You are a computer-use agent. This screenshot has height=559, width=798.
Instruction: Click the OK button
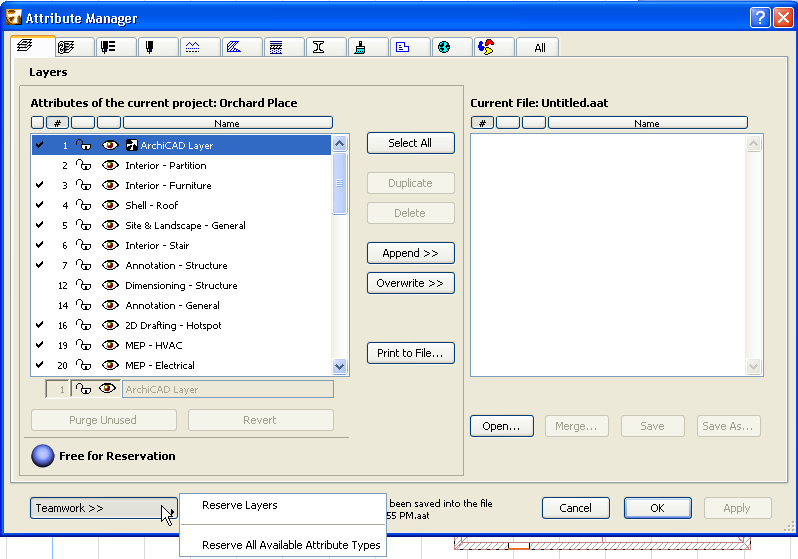(658, 508)
